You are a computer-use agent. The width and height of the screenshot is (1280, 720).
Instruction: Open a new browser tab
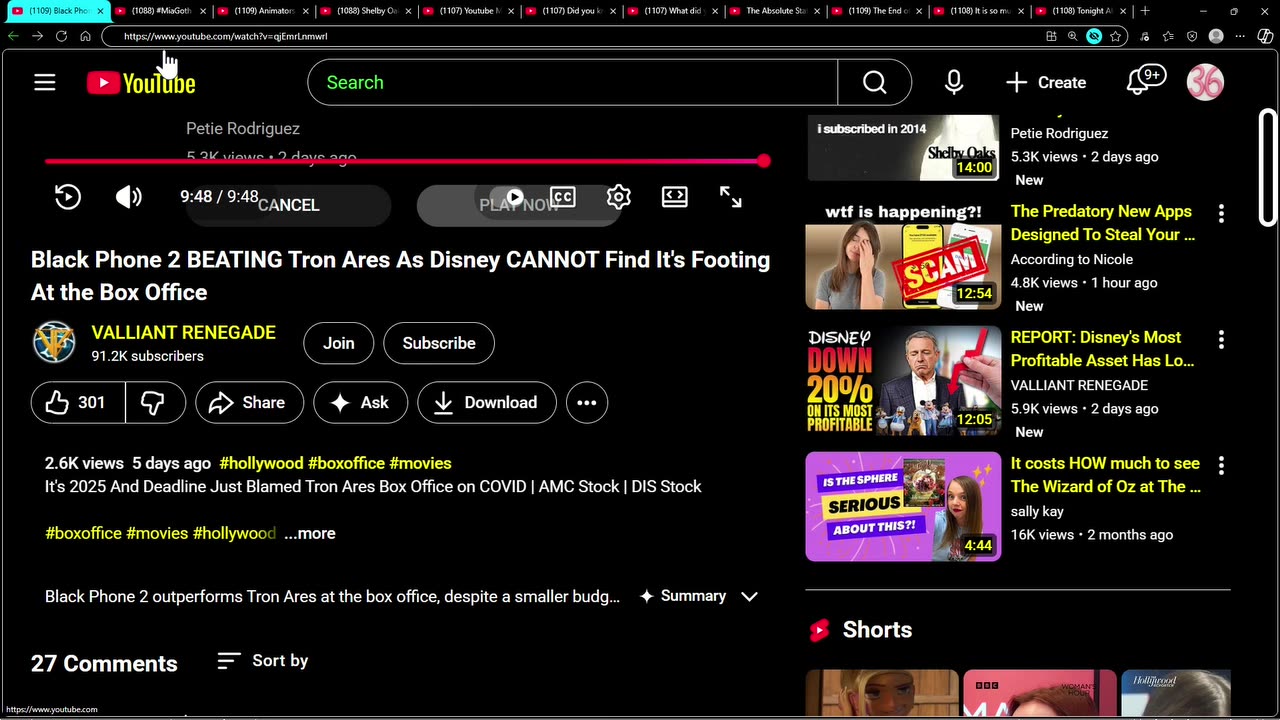[x=1145, y=11]
